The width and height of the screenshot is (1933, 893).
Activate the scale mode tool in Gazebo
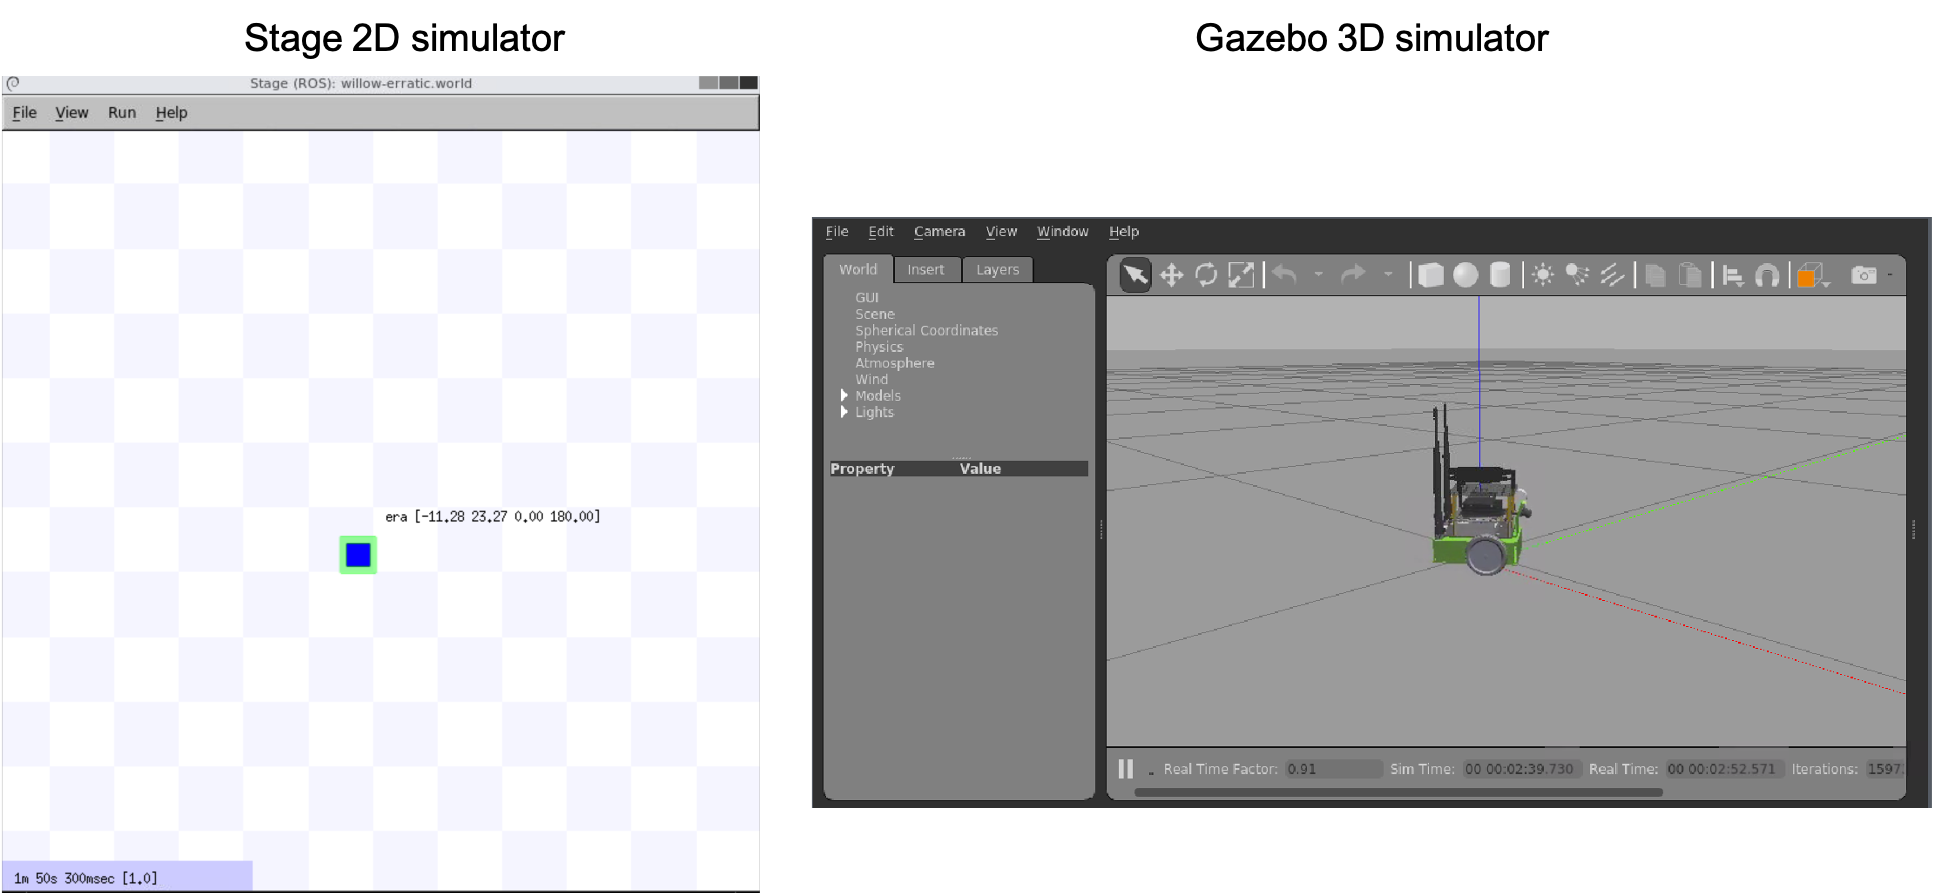[1241, 275]
